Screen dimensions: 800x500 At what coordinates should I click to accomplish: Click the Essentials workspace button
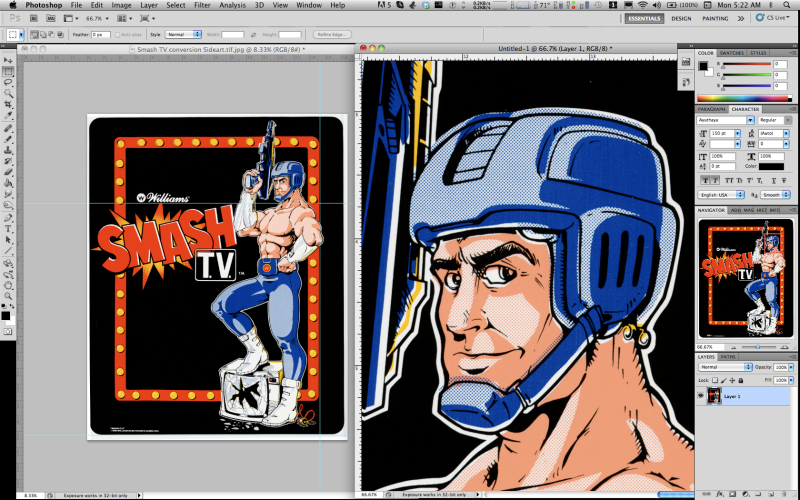[x=642, y=18]
